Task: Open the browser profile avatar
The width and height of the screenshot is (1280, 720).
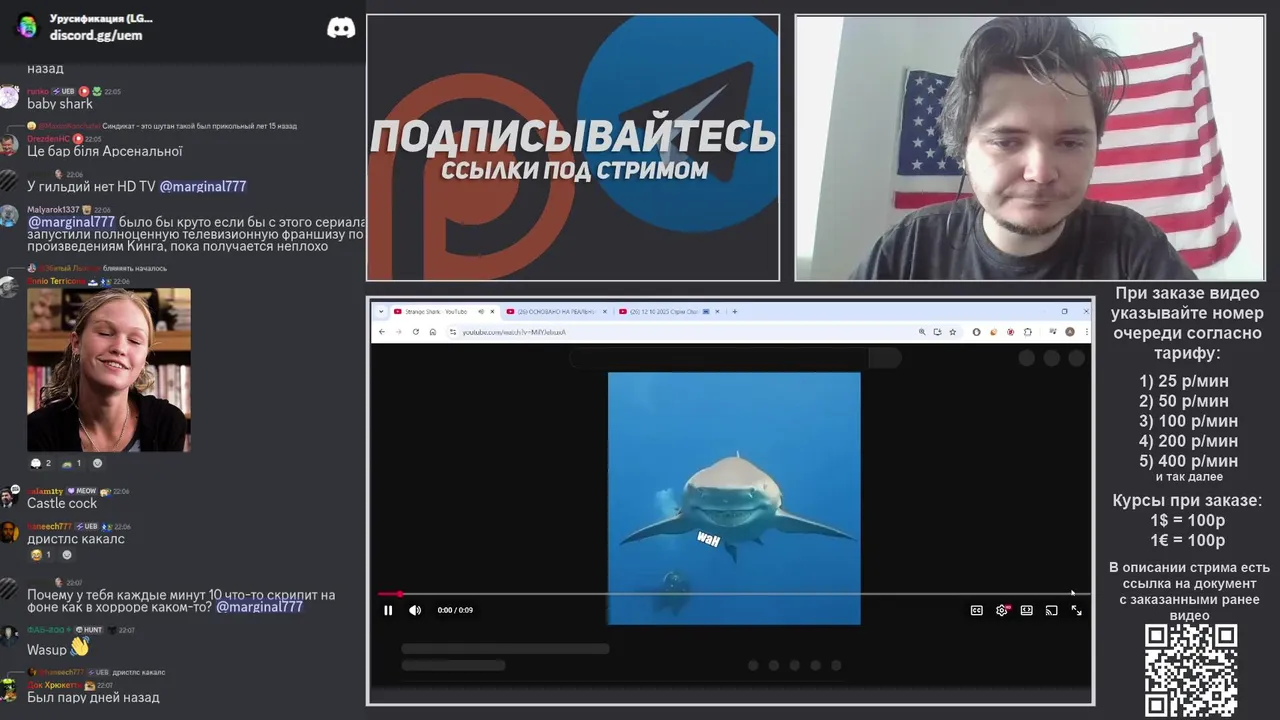Action: pos(1070,332)
